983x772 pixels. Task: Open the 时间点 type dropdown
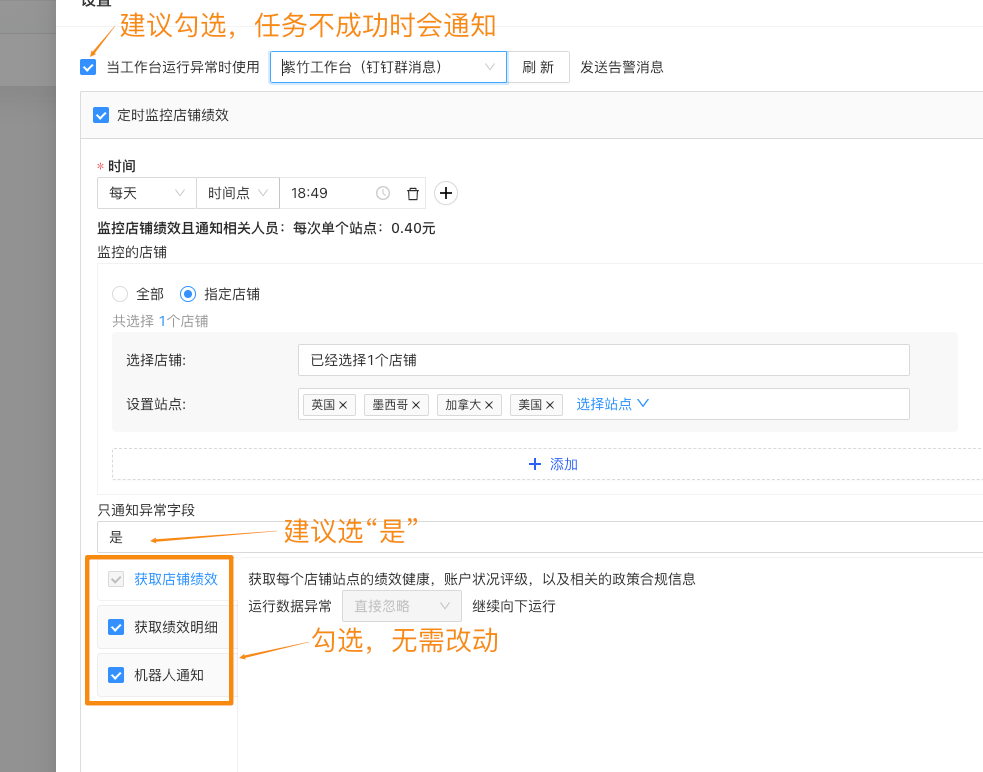[238, 194]
